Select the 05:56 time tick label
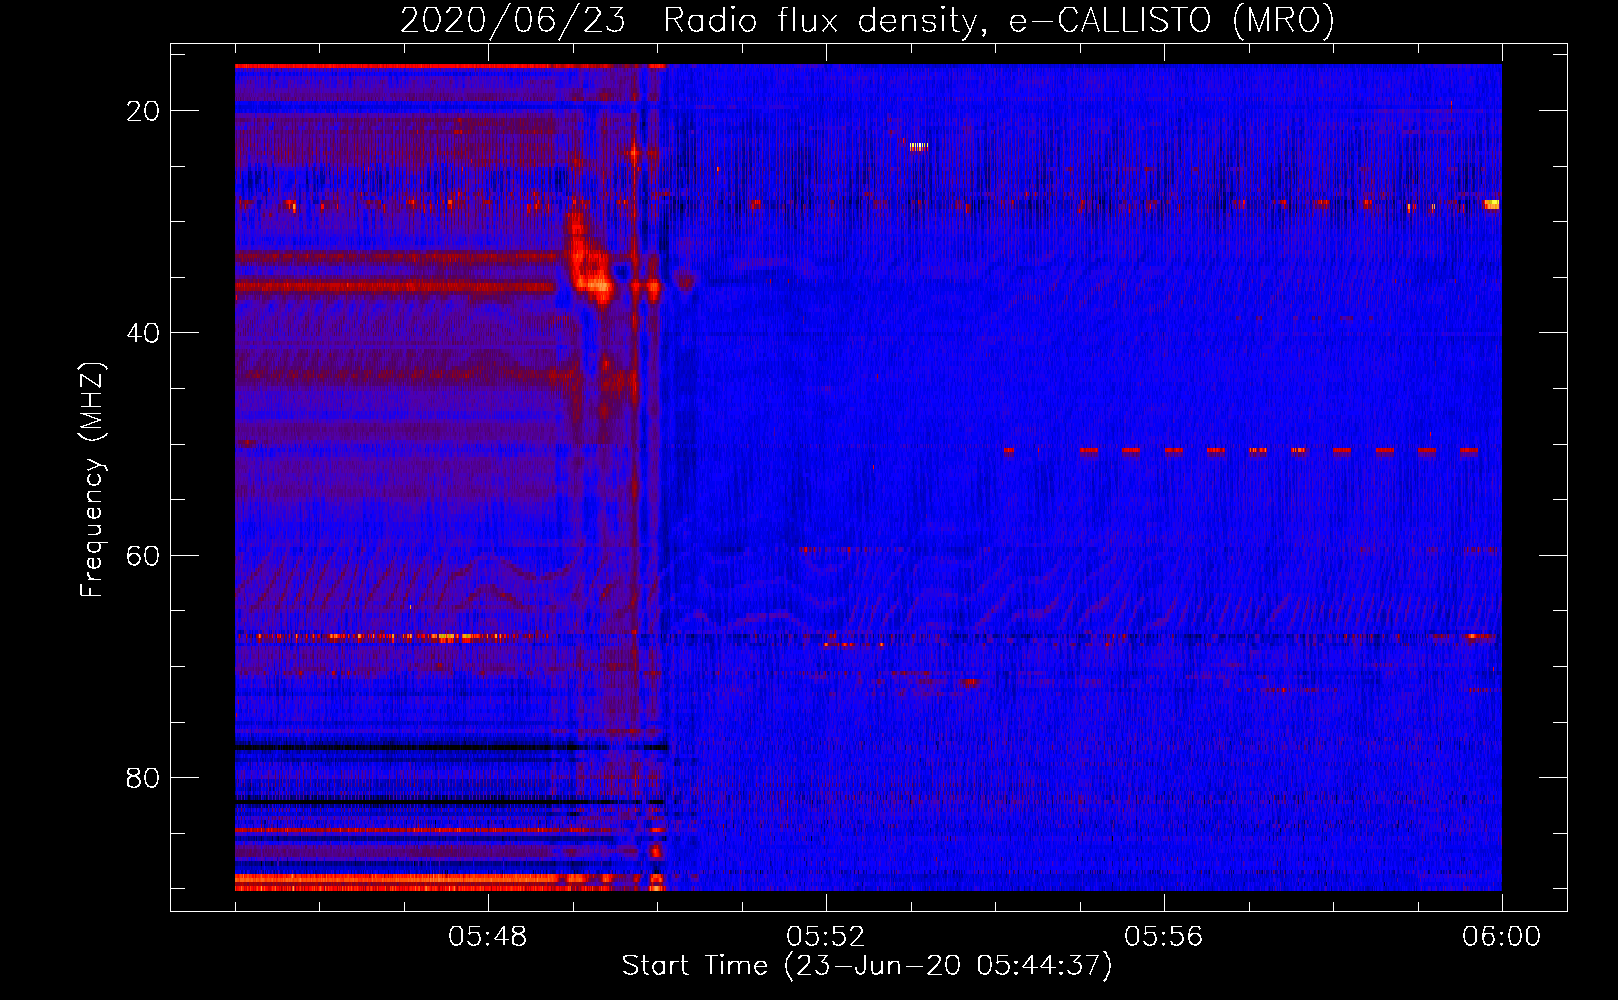1618x1000 pixels. click(1164, 937)
